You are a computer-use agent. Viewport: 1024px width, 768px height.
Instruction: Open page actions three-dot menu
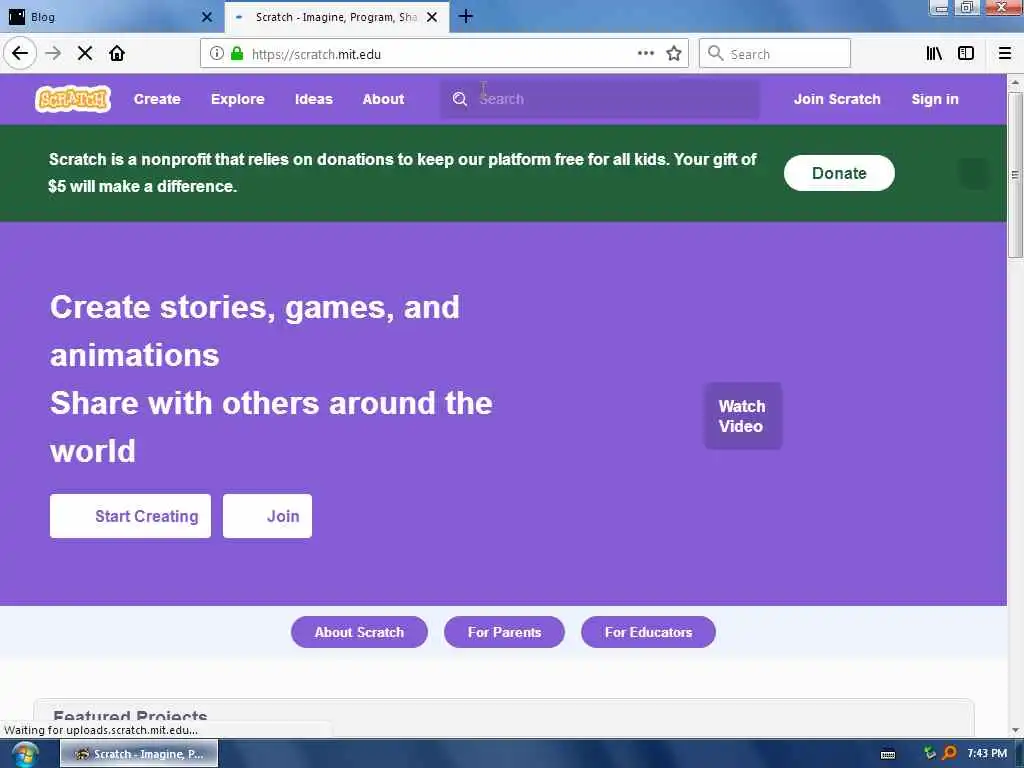[x=645, y=53]
